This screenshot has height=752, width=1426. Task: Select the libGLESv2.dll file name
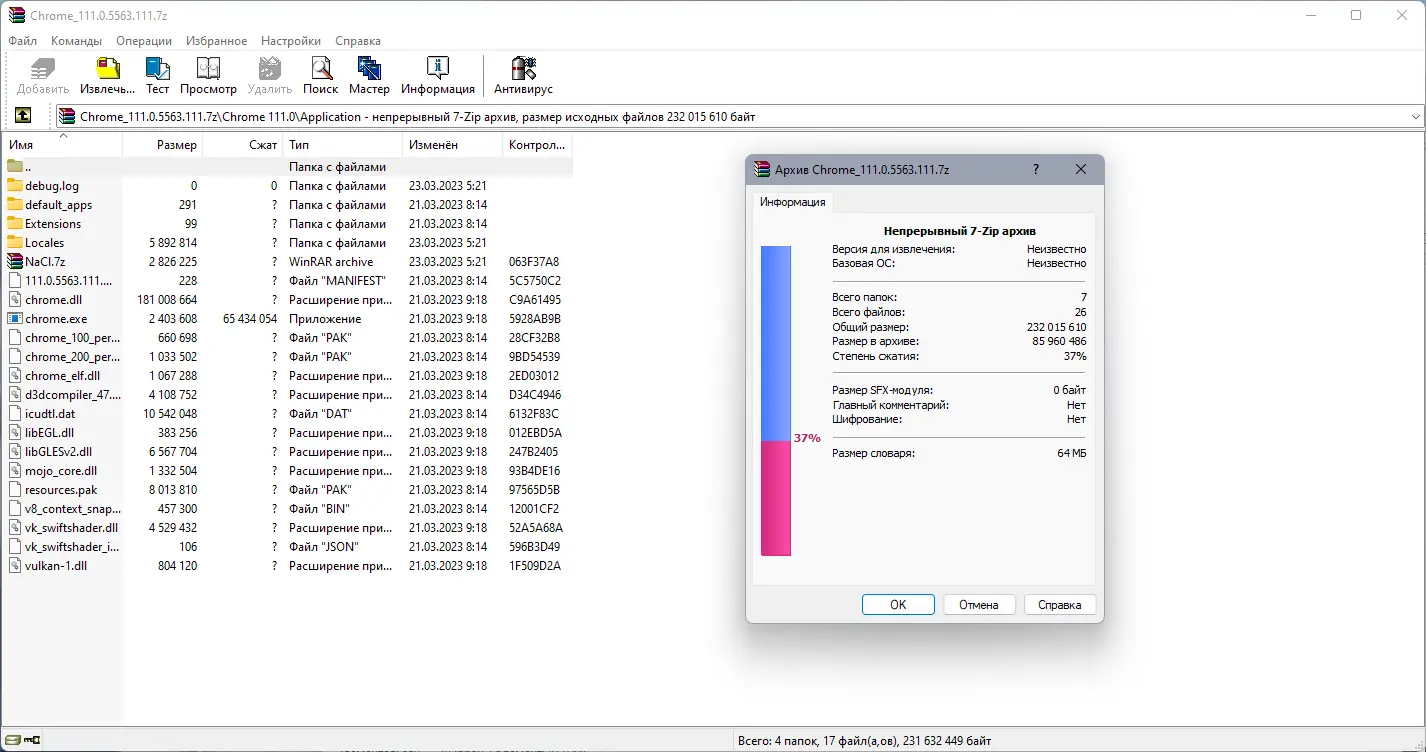[x=58, y=452]
